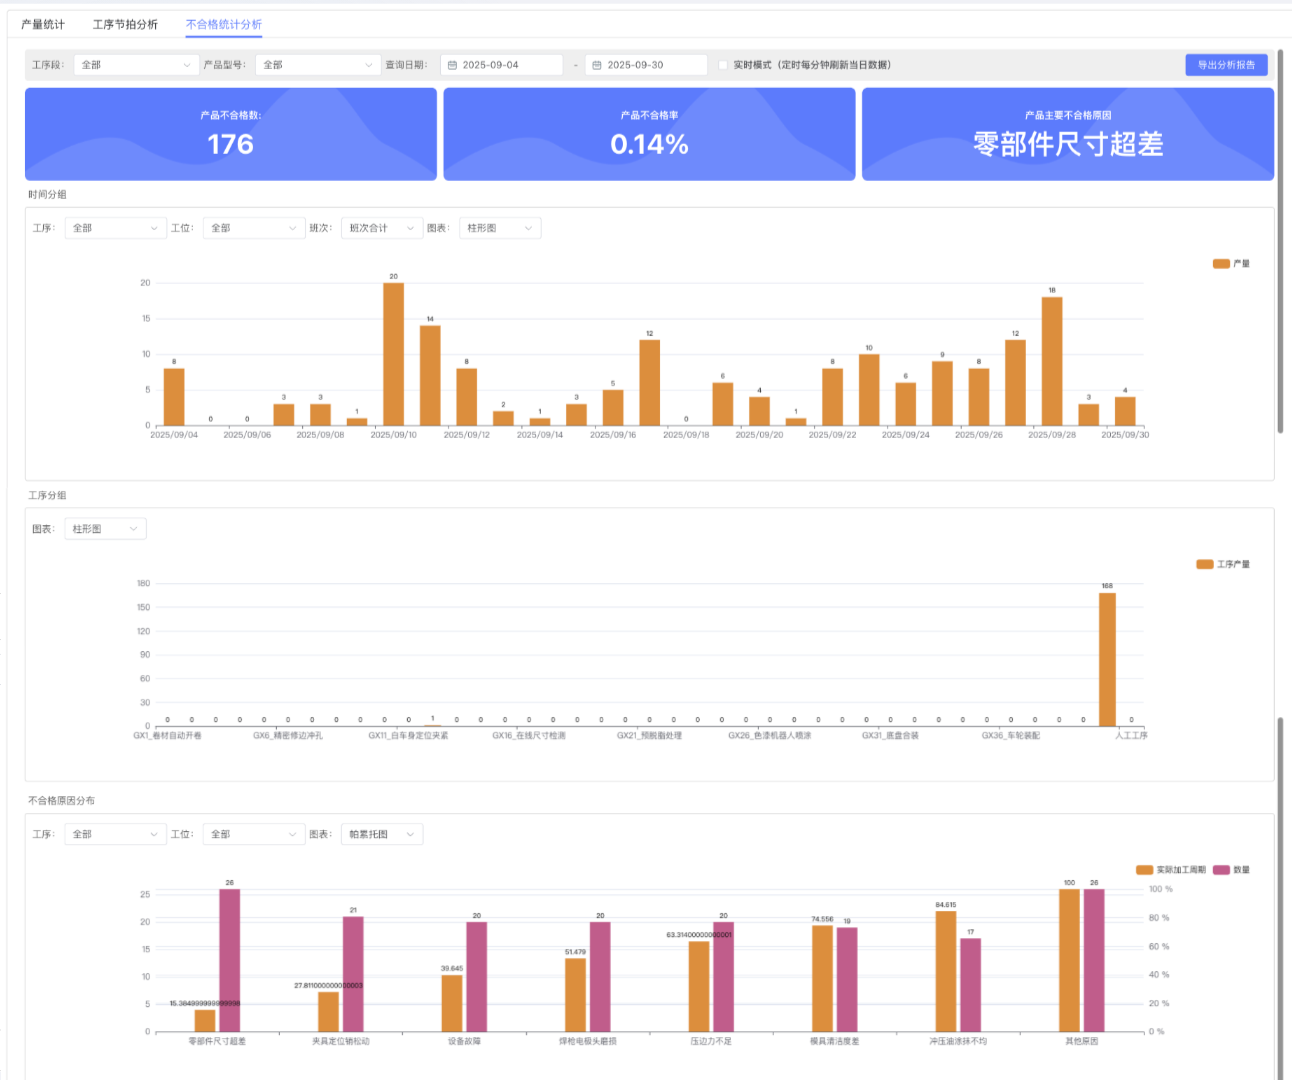The width and height of the screenshot is (1292, 1080).
Task: Toggle the 工序产量 legend item
Action: pyautogui.click(x=1223, y=565)
